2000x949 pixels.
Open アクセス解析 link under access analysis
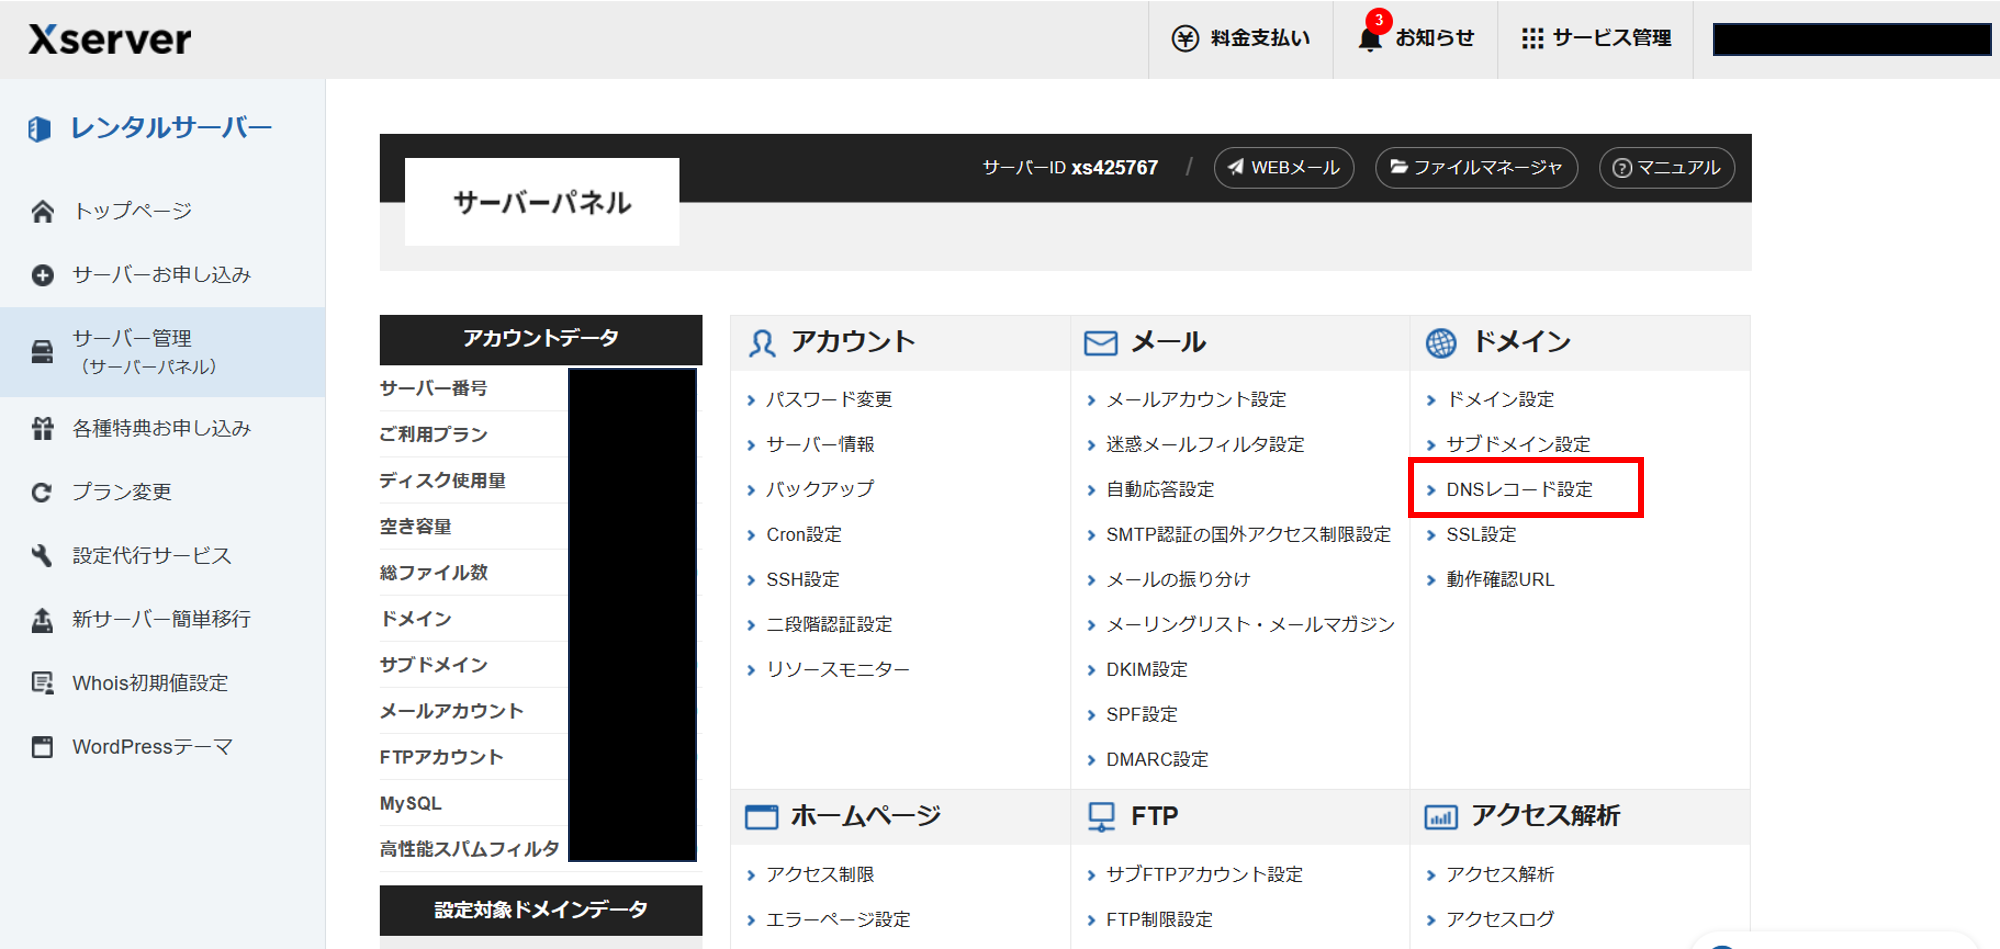[x=1500, y=874]
